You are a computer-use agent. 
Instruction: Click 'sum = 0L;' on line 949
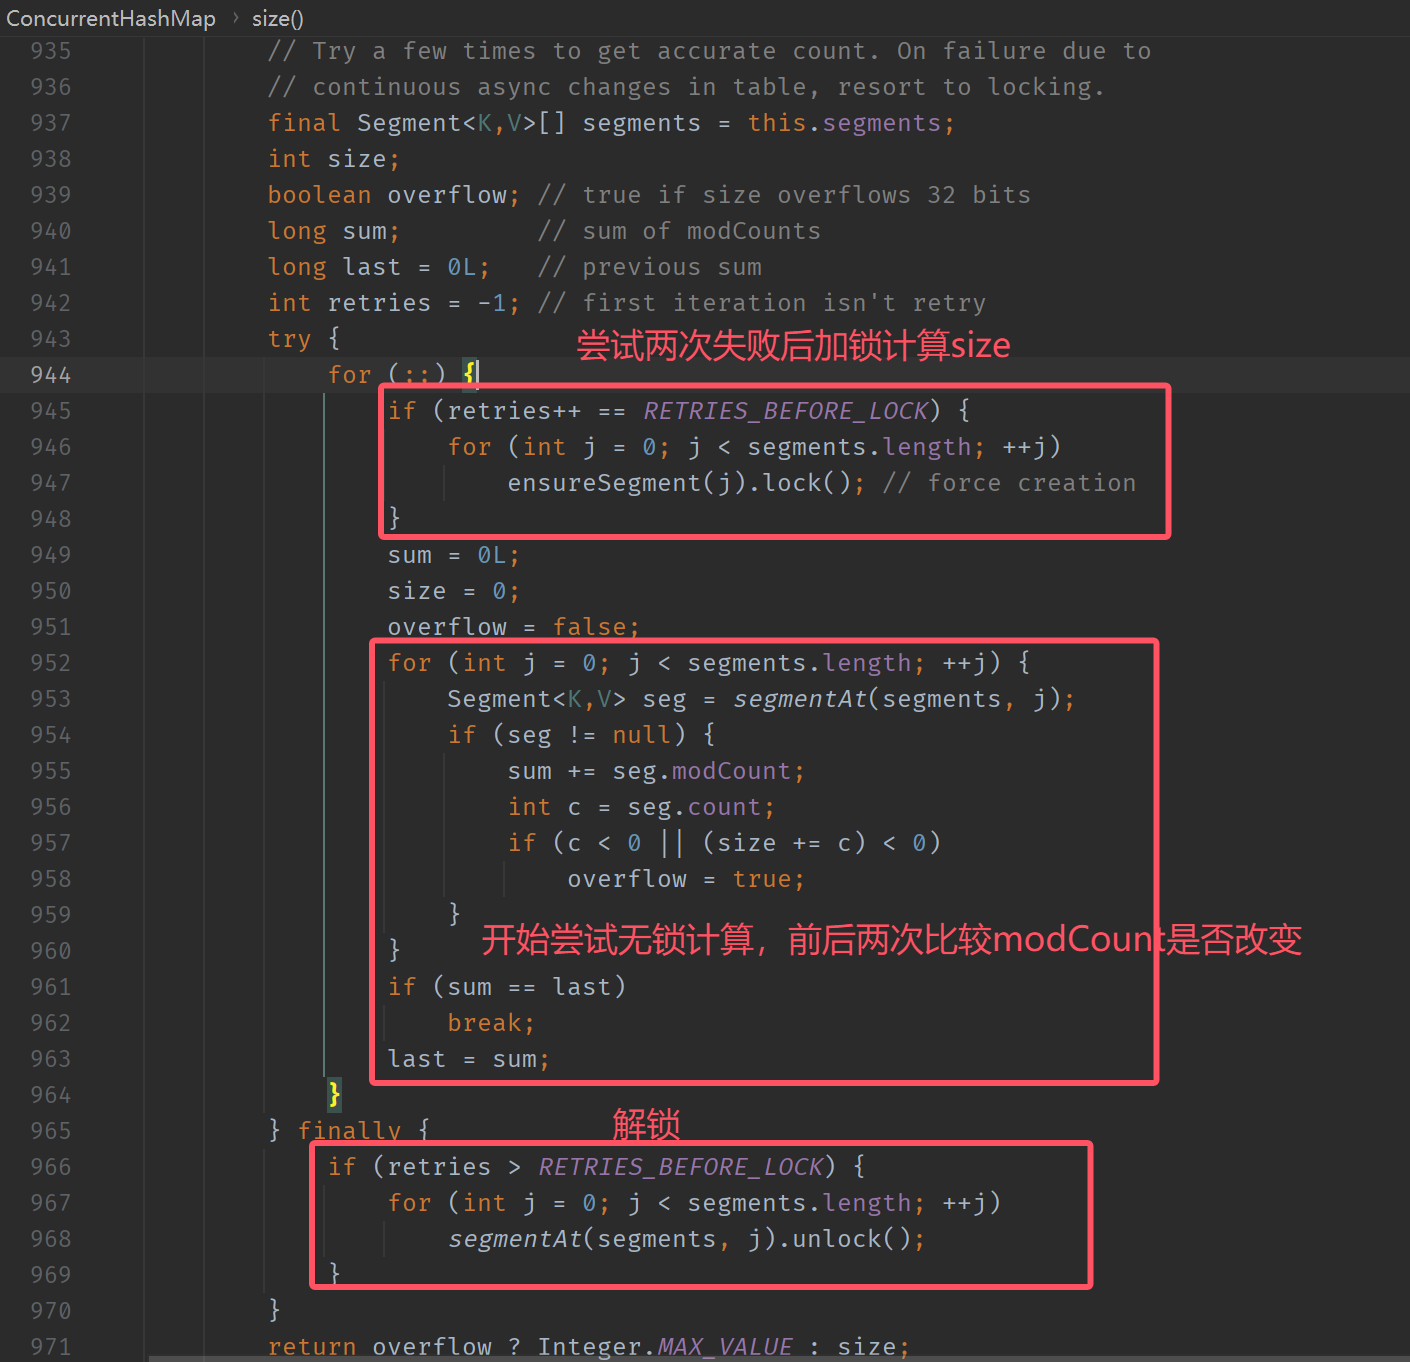pos(454,555)
